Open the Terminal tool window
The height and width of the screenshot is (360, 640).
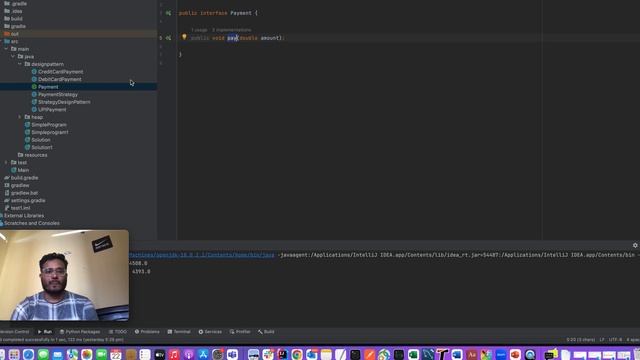tap(179, 332)
